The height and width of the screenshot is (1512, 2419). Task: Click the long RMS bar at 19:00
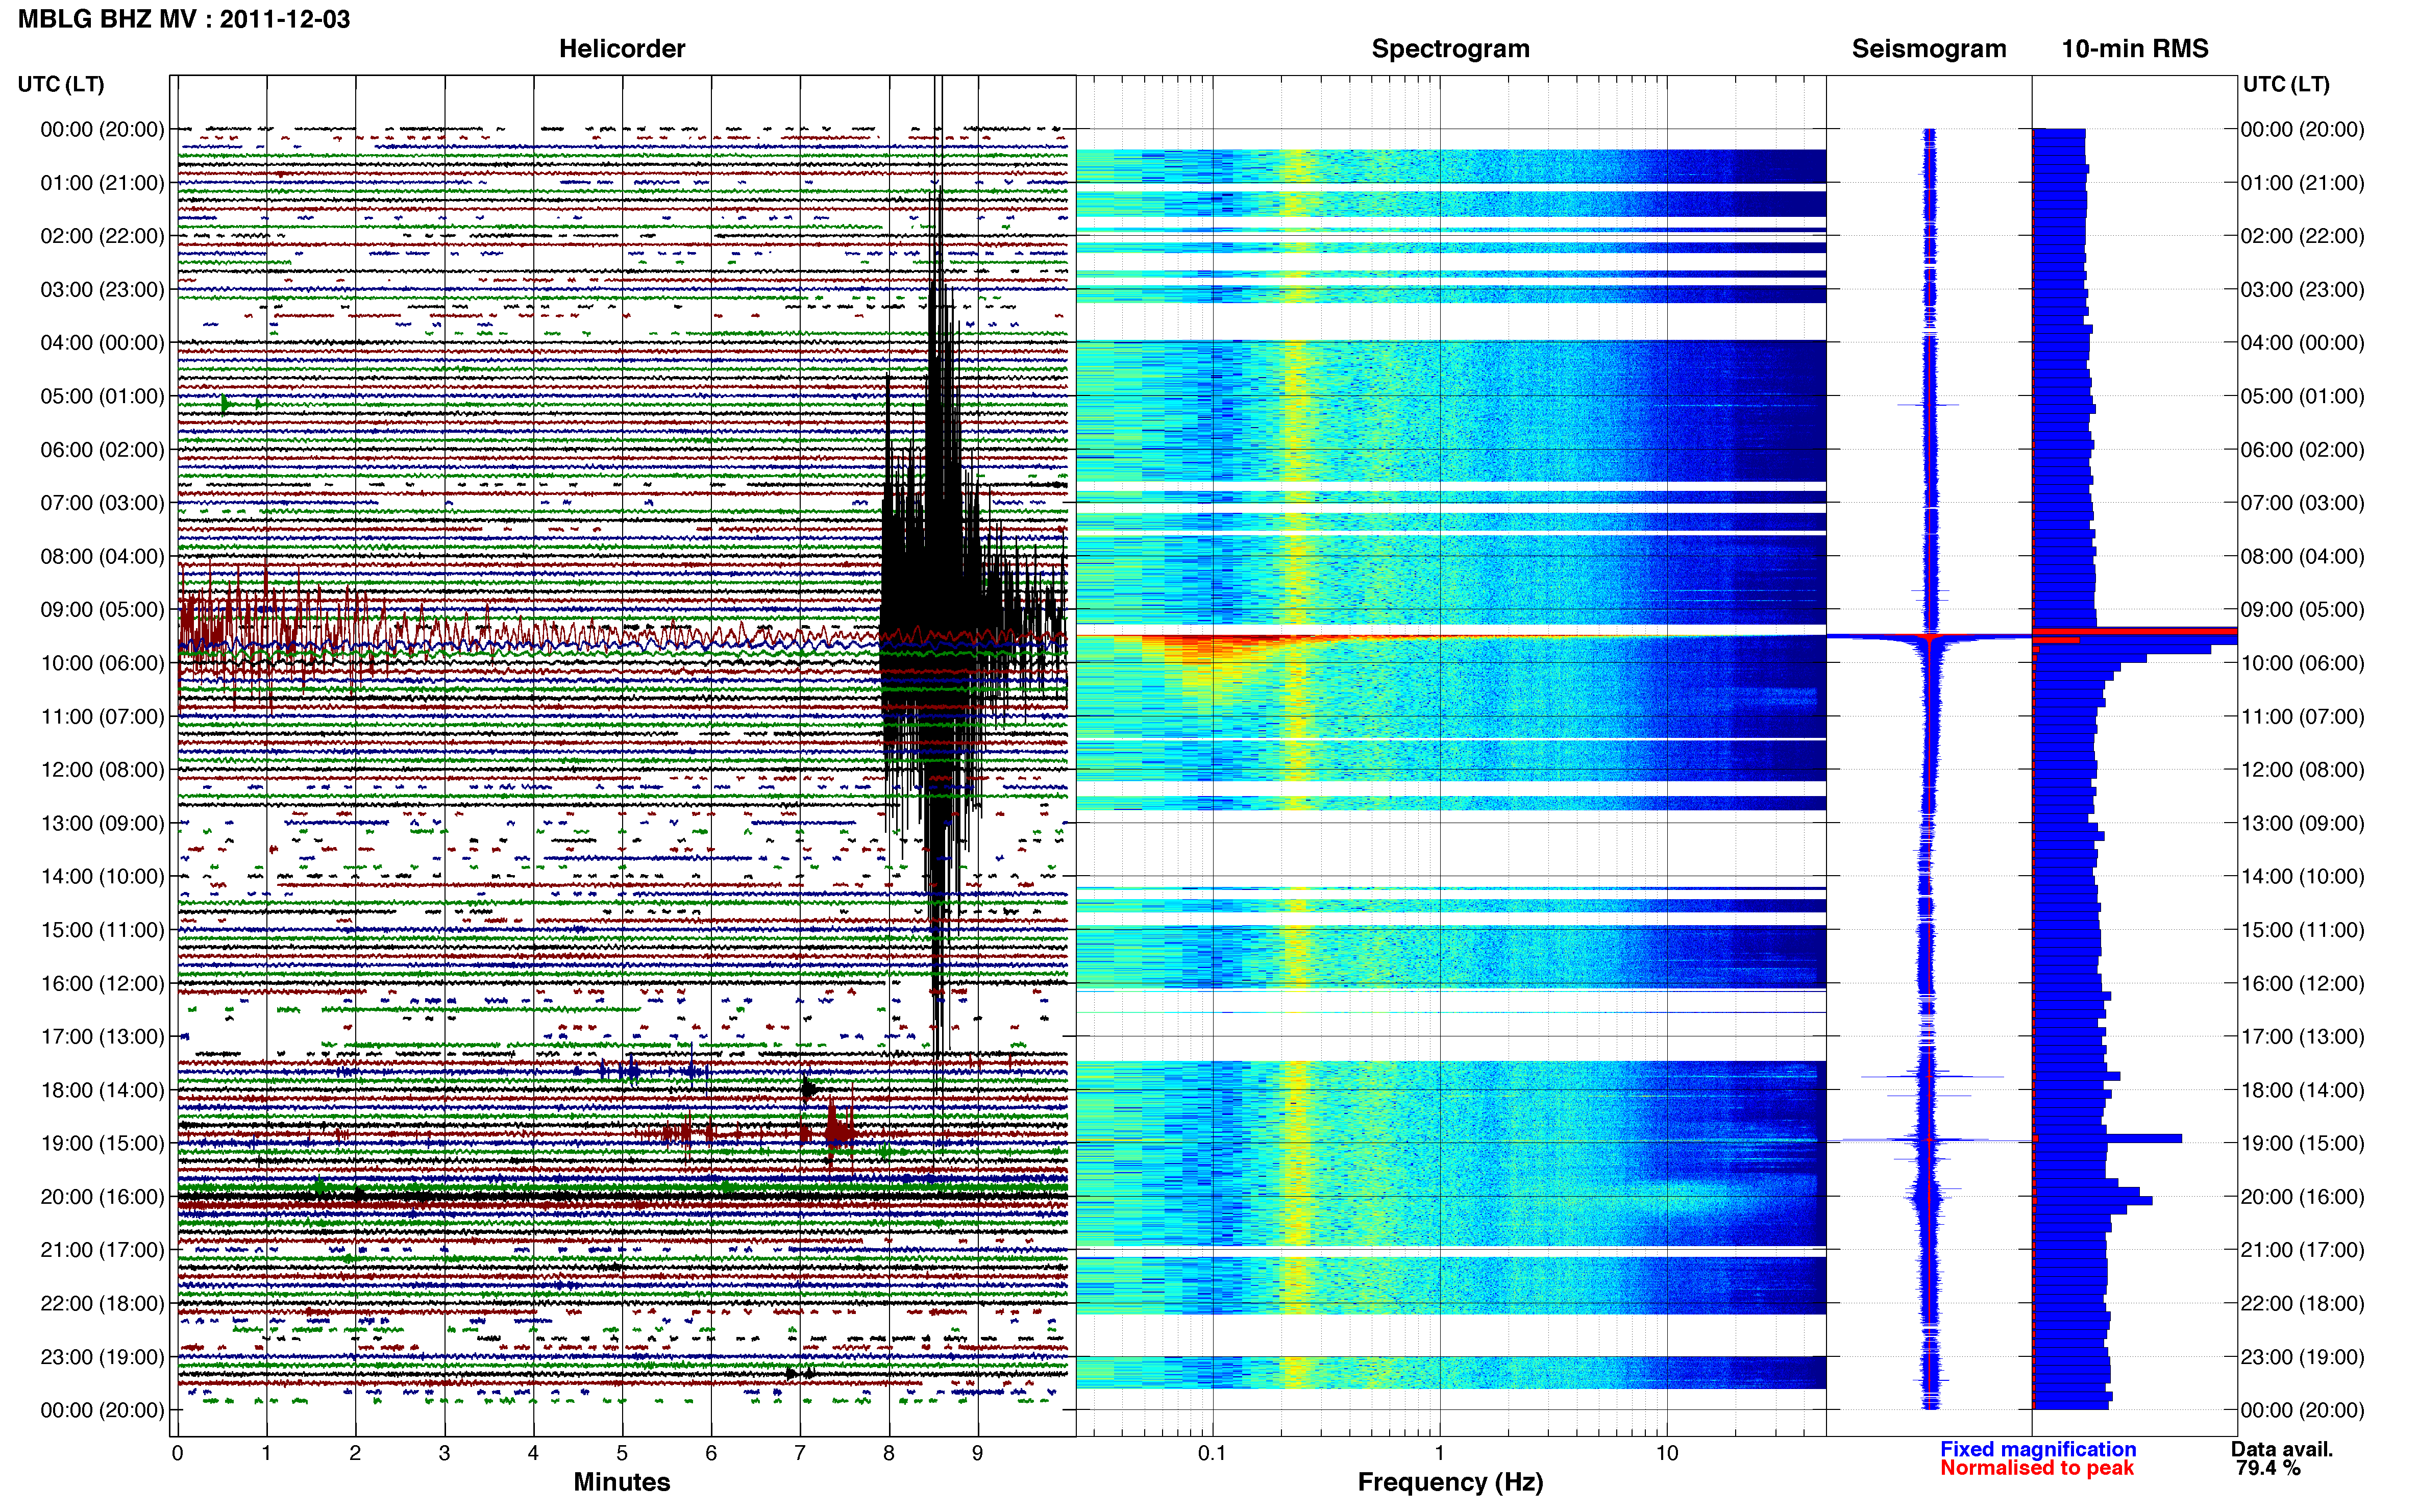2107,1138
